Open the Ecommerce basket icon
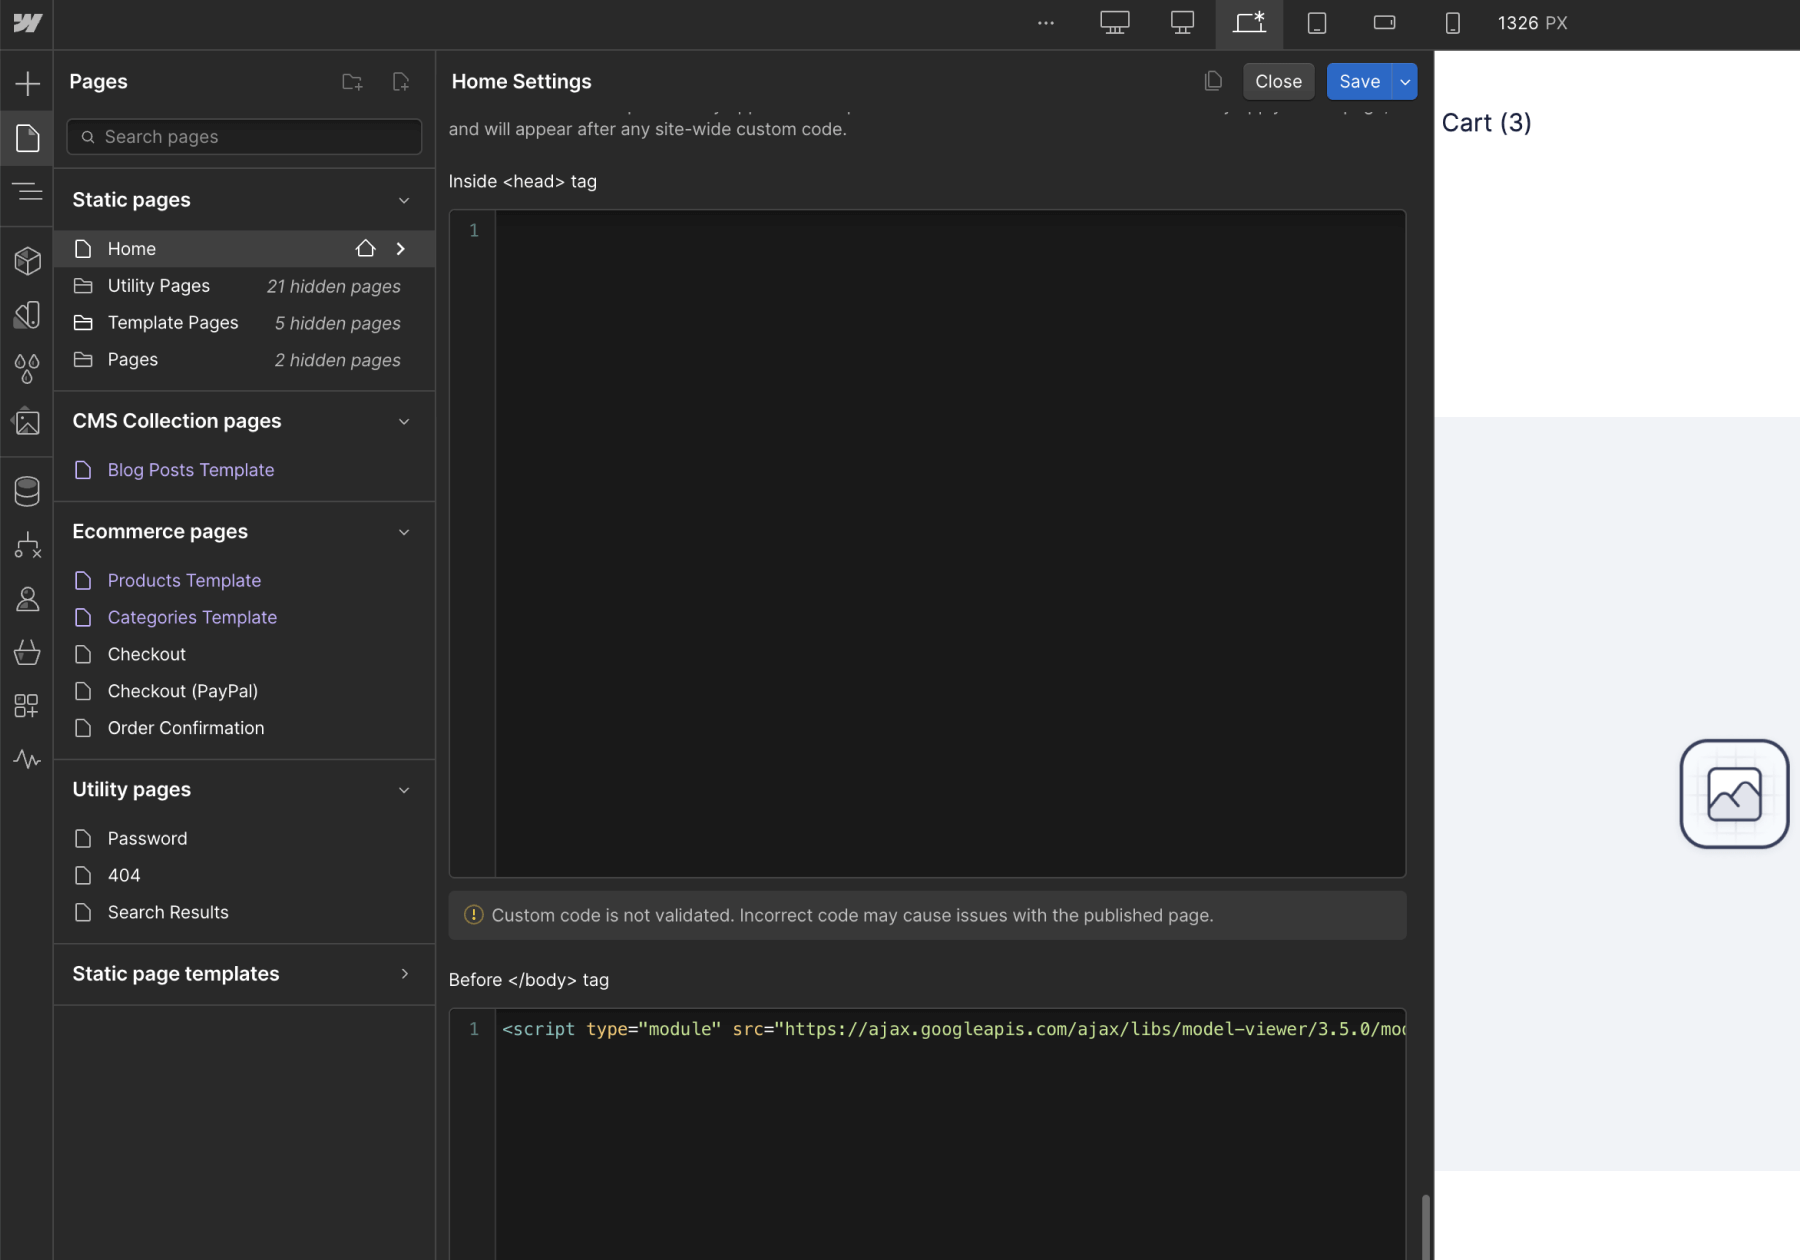Screen dimensions: 1800x1260 [27, 653]
